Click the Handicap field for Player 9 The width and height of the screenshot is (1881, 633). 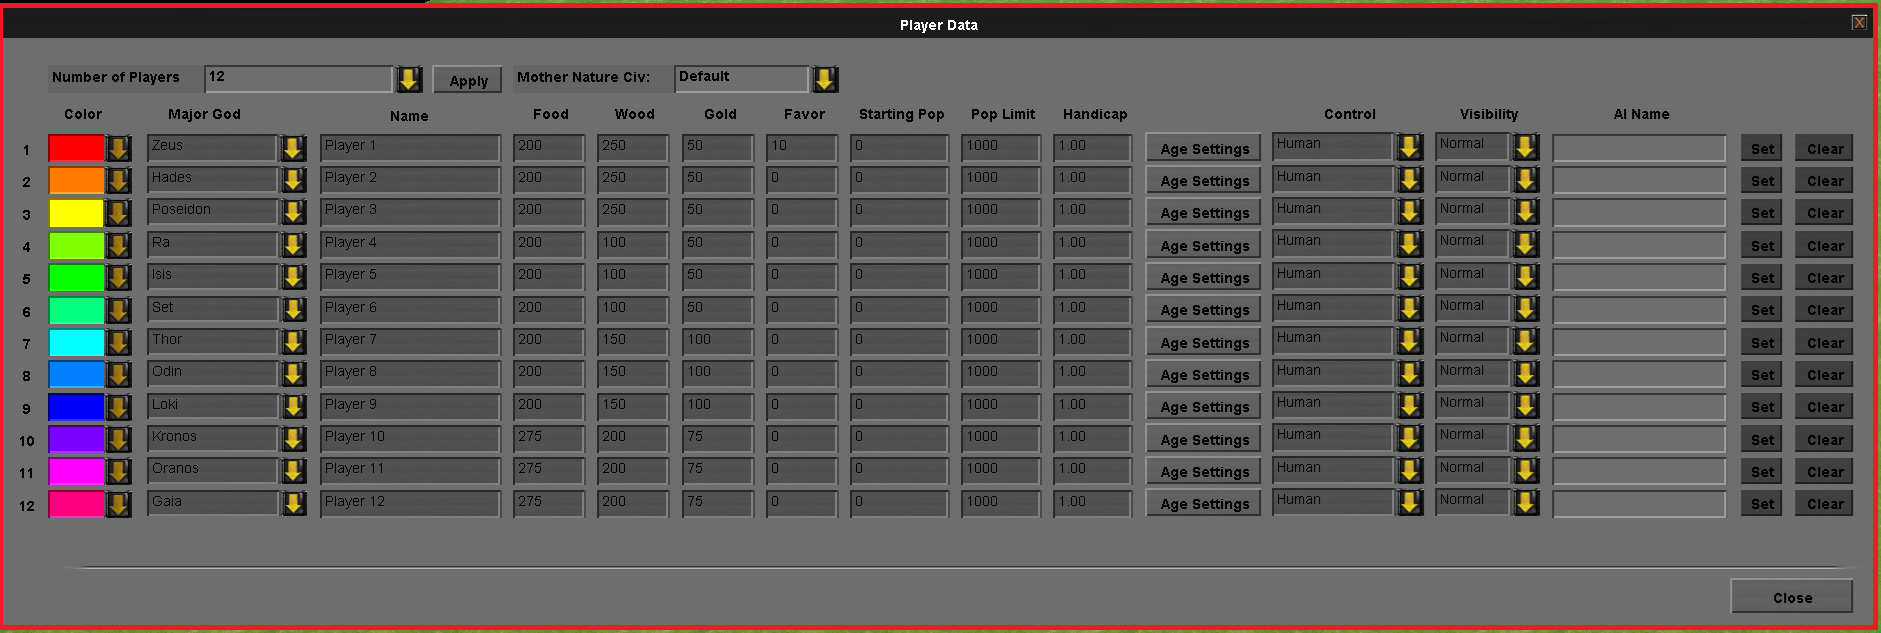(x=1092, y=407)
